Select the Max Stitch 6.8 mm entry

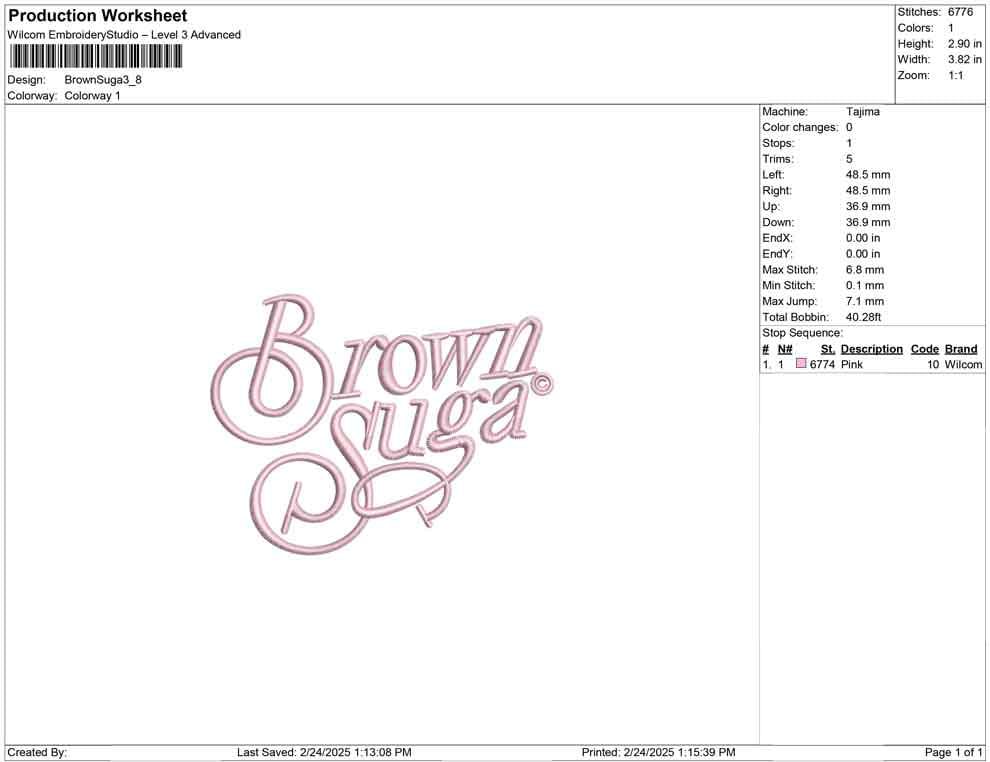[863, 269]
